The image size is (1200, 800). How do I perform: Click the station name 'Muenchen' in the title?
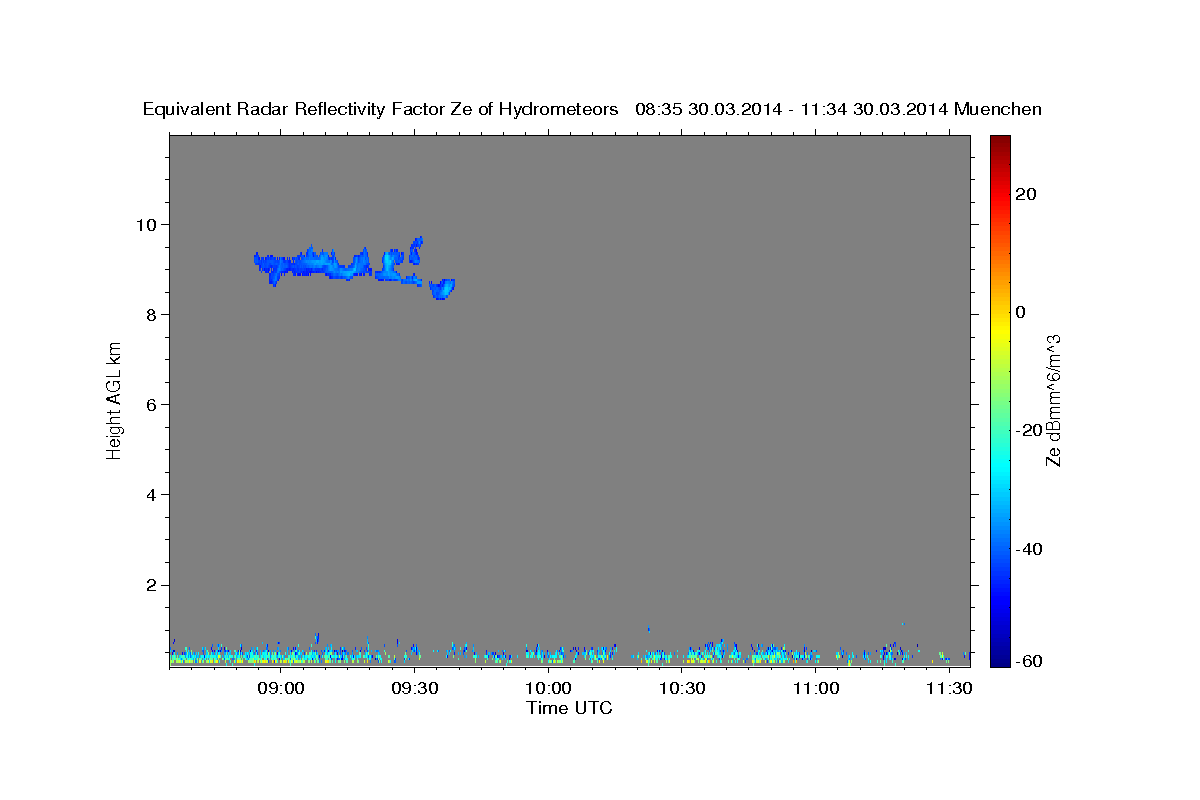[998, 110]
